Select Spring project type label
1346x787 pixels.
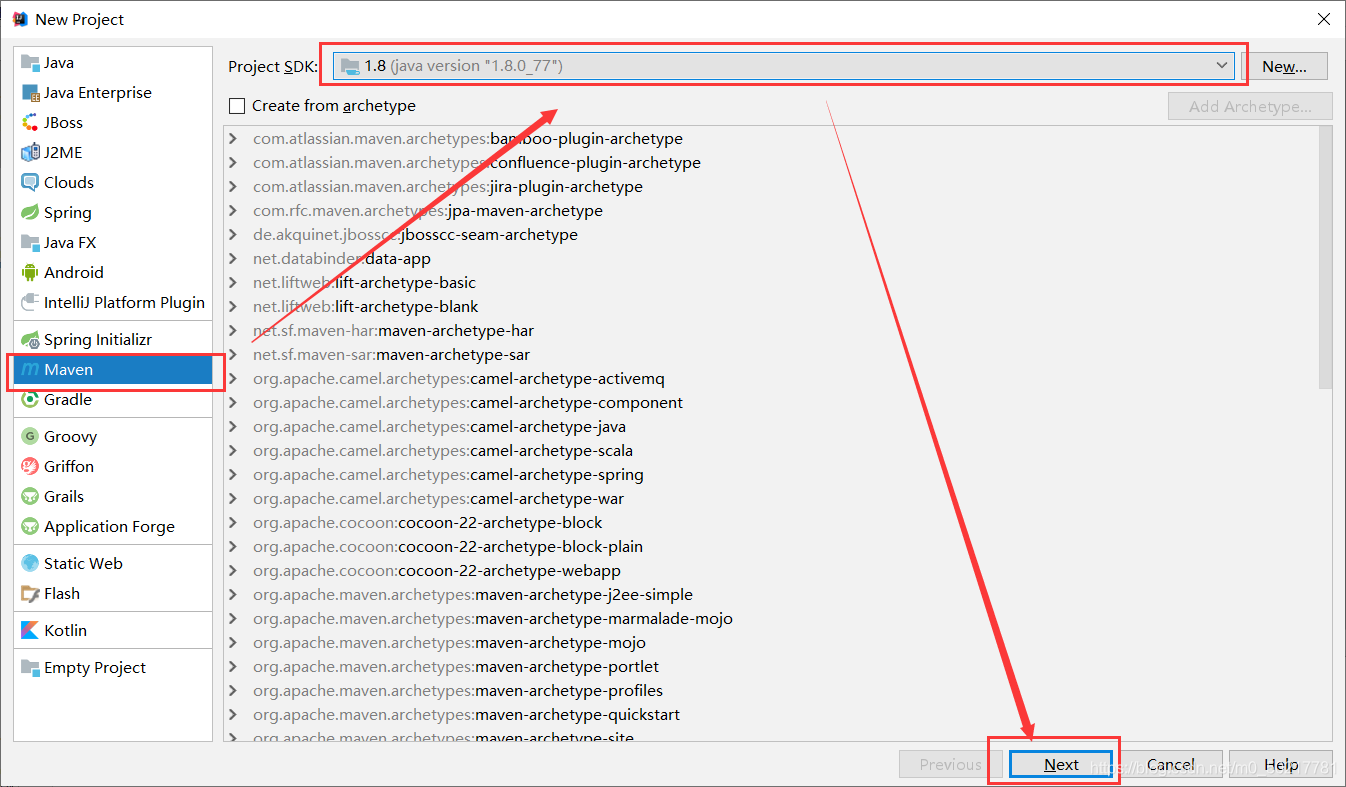click(x=68, y=213)
